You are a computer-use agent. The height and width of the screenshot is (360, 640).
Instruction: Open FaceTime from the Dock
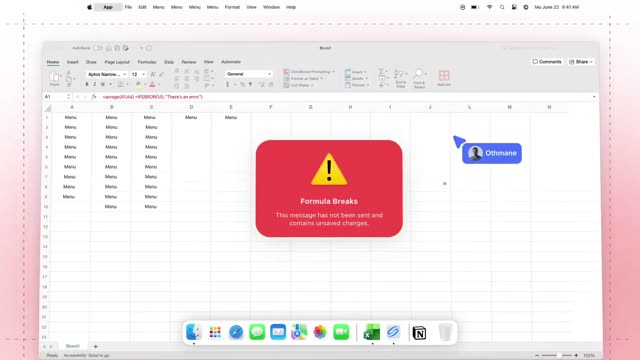341,332
